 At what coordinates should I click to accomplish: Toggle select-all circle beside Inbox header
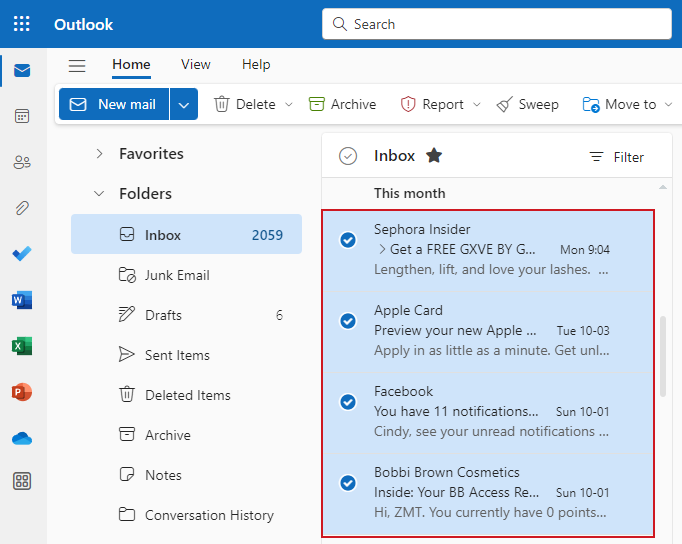348,156
